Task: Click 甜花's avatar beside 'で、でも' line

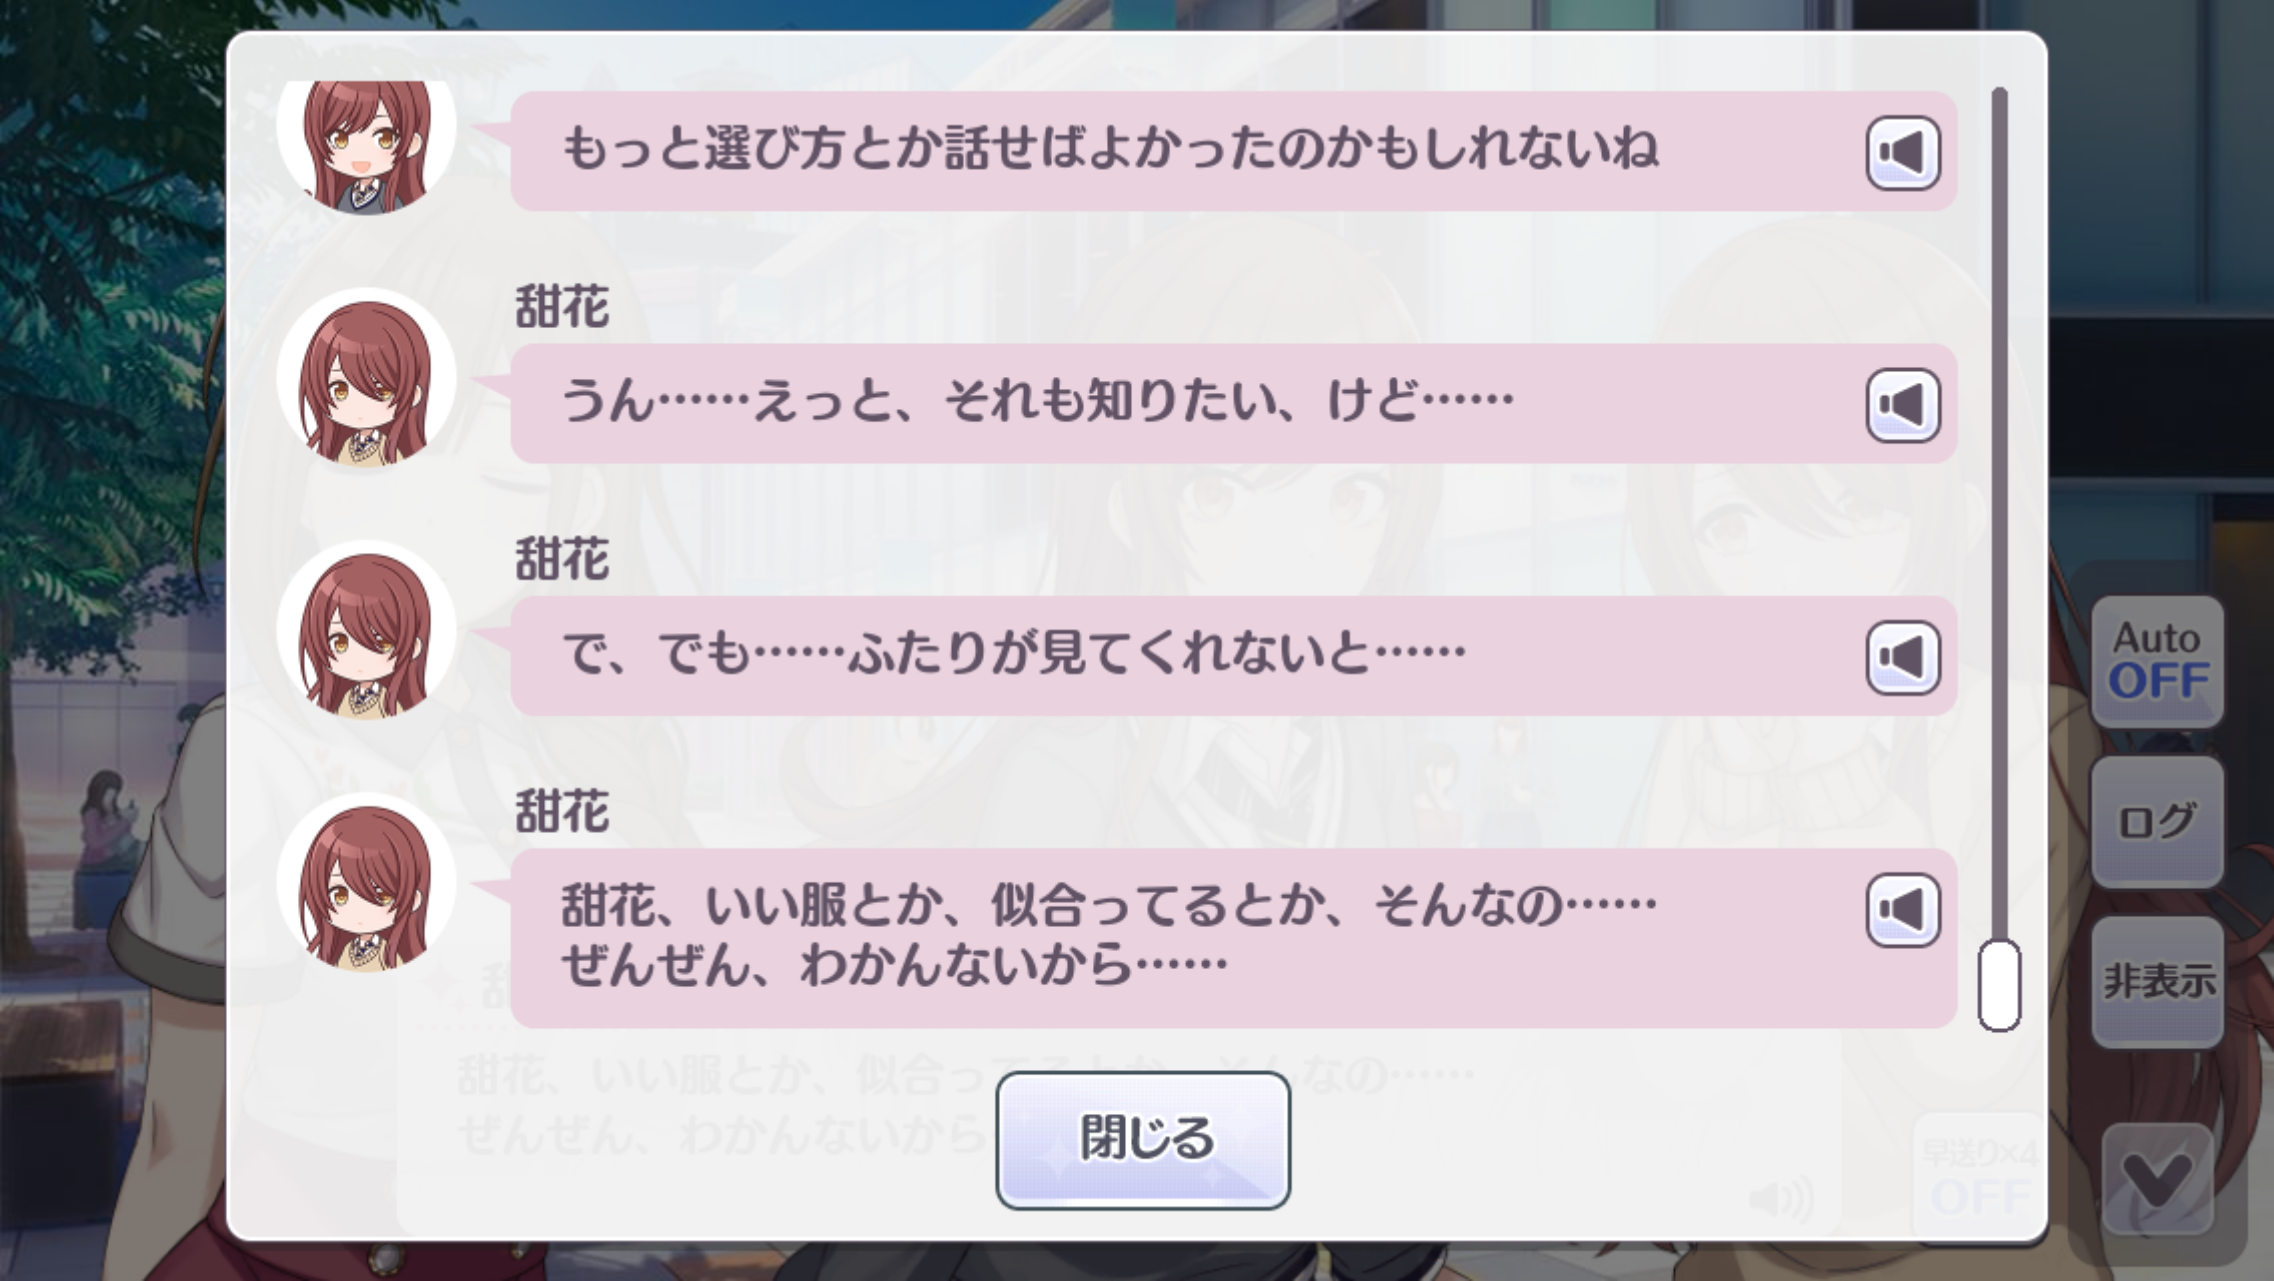Action: click(x=366, y=631)
